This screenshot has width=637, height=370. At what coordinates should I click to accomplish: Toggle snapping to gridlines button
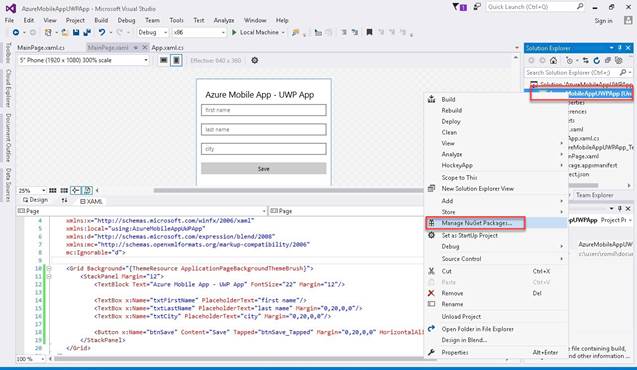pyautogui.click(x=64, y=190)
